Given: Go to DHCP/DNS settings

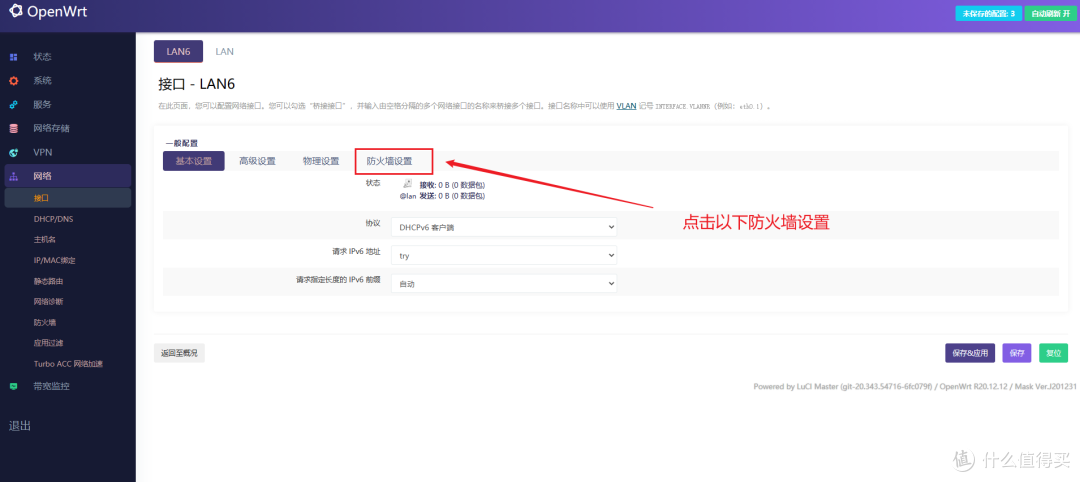Looking at the screenshot, I should [x=52, y=219].
